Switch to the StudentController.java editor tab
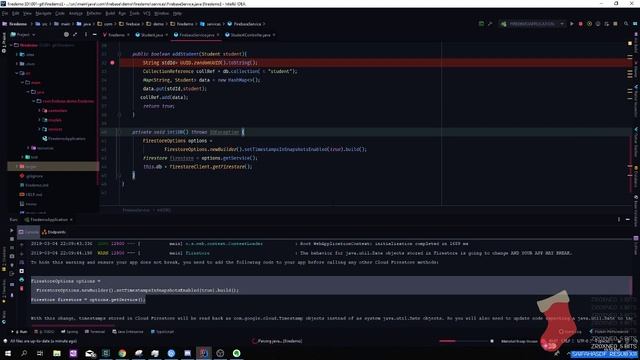The image size is (640, 360). [x=250, y=35]
